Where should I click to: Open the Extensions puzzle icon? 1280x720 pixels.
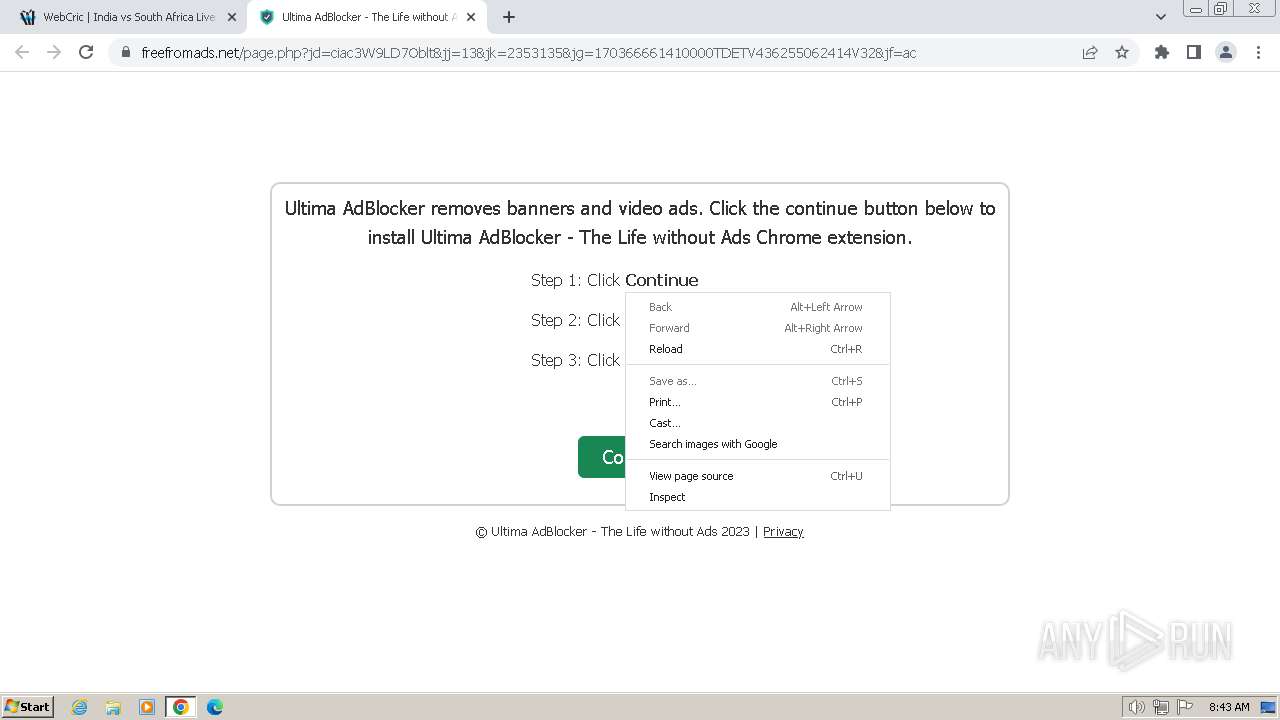pos(1161,52)
